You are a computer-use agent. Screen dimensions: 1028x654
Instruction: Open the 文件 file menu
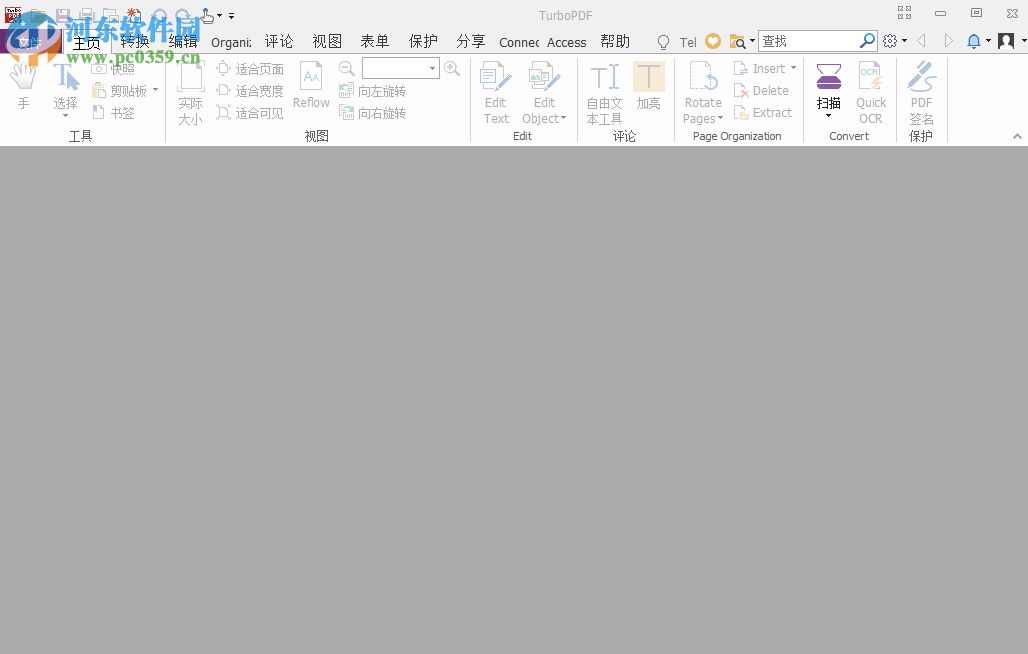coord(32,41)
